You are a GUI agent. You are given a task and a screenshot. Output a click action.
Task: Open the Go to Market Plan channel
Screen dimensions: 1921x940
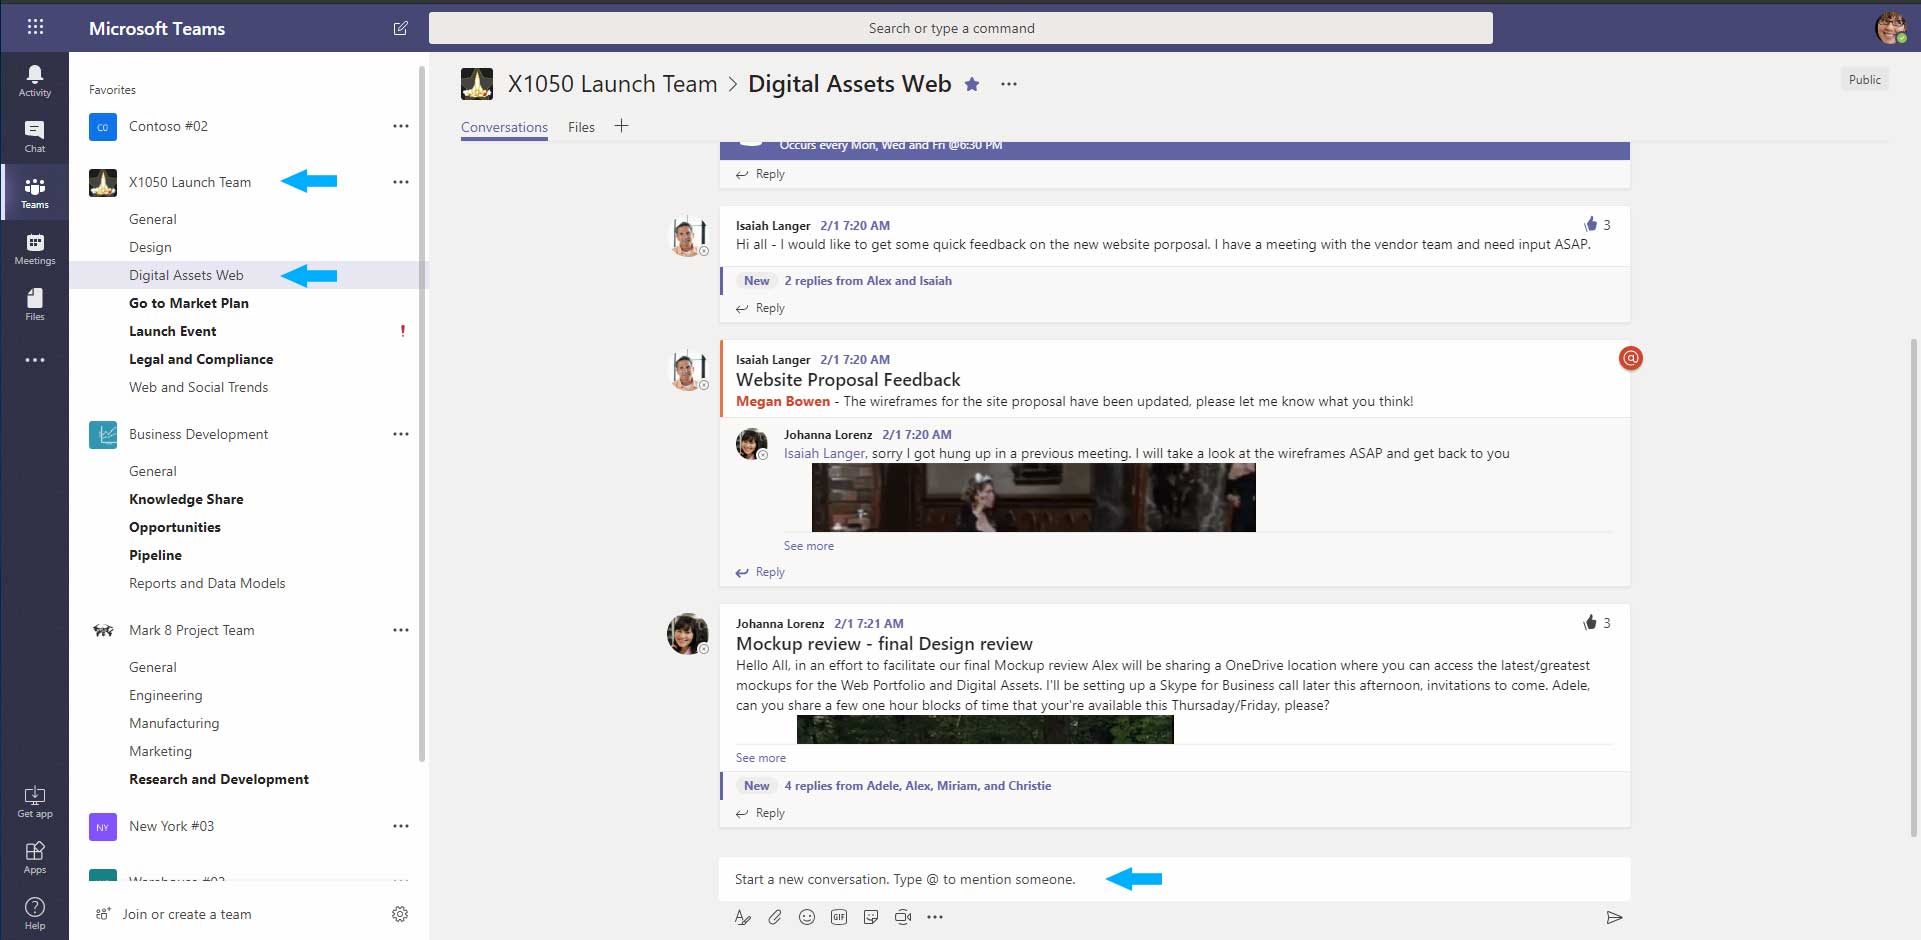point(189,303)
